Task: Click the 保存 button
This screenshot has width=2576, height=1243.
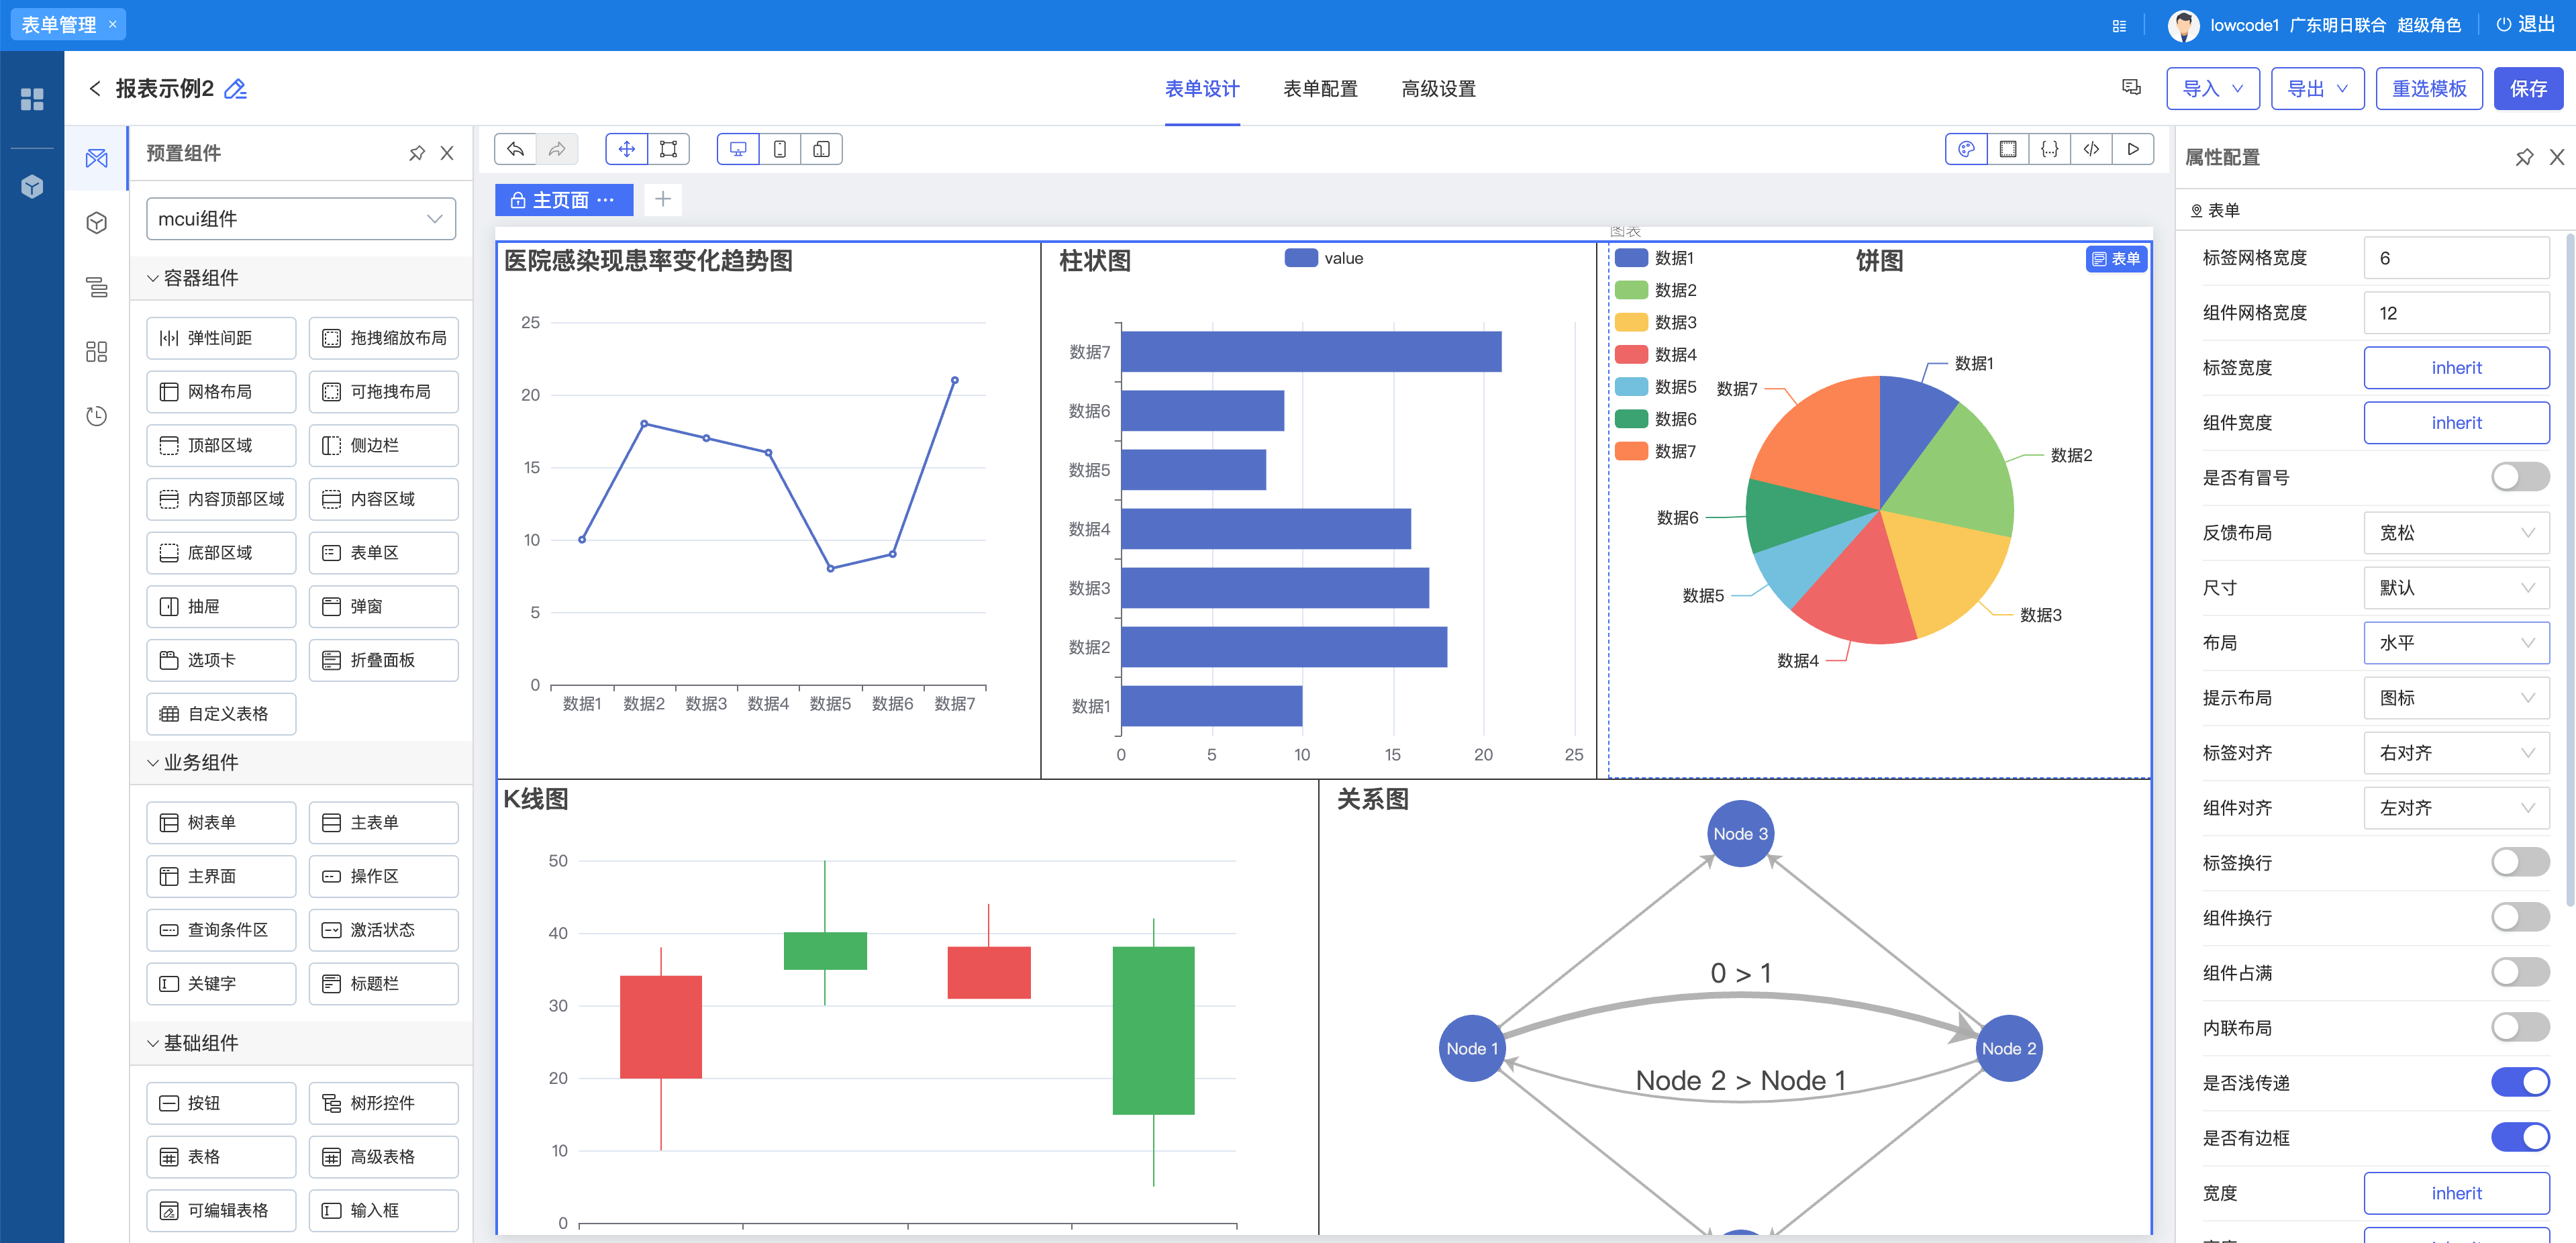Action: click(x=2527, y=89)
